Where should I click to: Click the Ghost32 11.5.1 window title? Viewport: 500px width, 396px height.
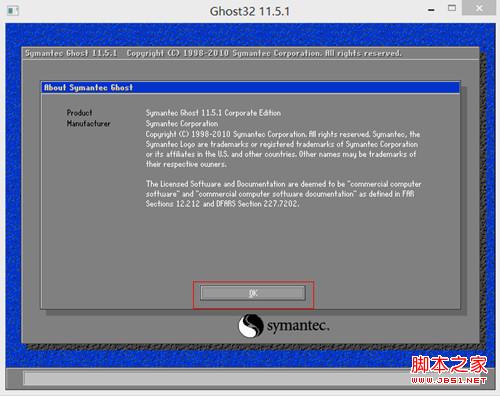(249, 11)
